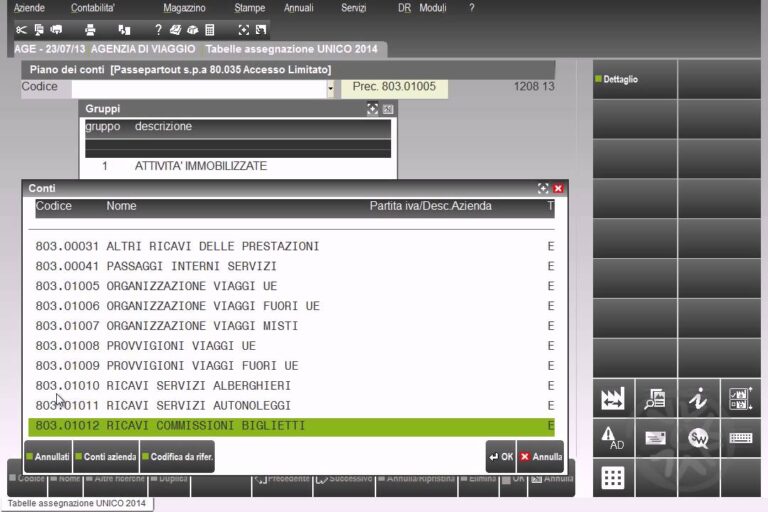Open the Contabilita' menu
The width and height of the screenshot is (768, 512).
point(93,8)
